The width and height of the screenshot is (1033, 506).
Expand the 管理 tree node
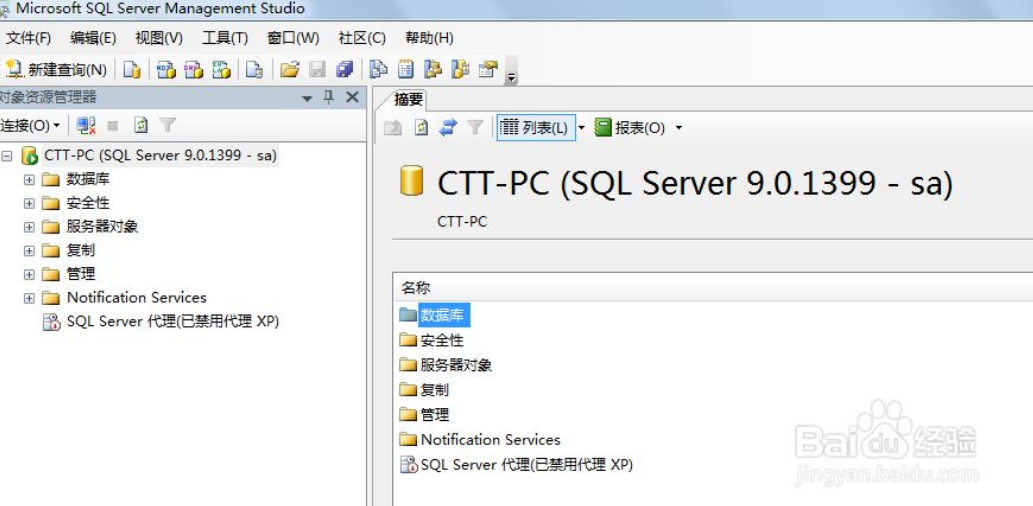tap(29, 275)
